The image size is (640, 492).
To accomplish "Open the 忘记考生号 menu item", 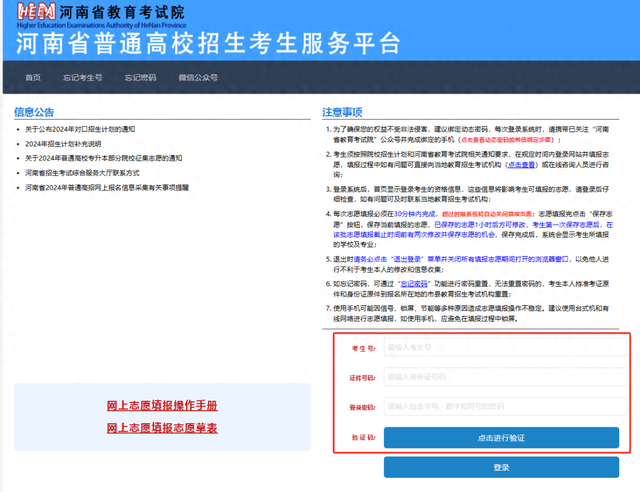I will pyautogui.click(x=83, y=78).
